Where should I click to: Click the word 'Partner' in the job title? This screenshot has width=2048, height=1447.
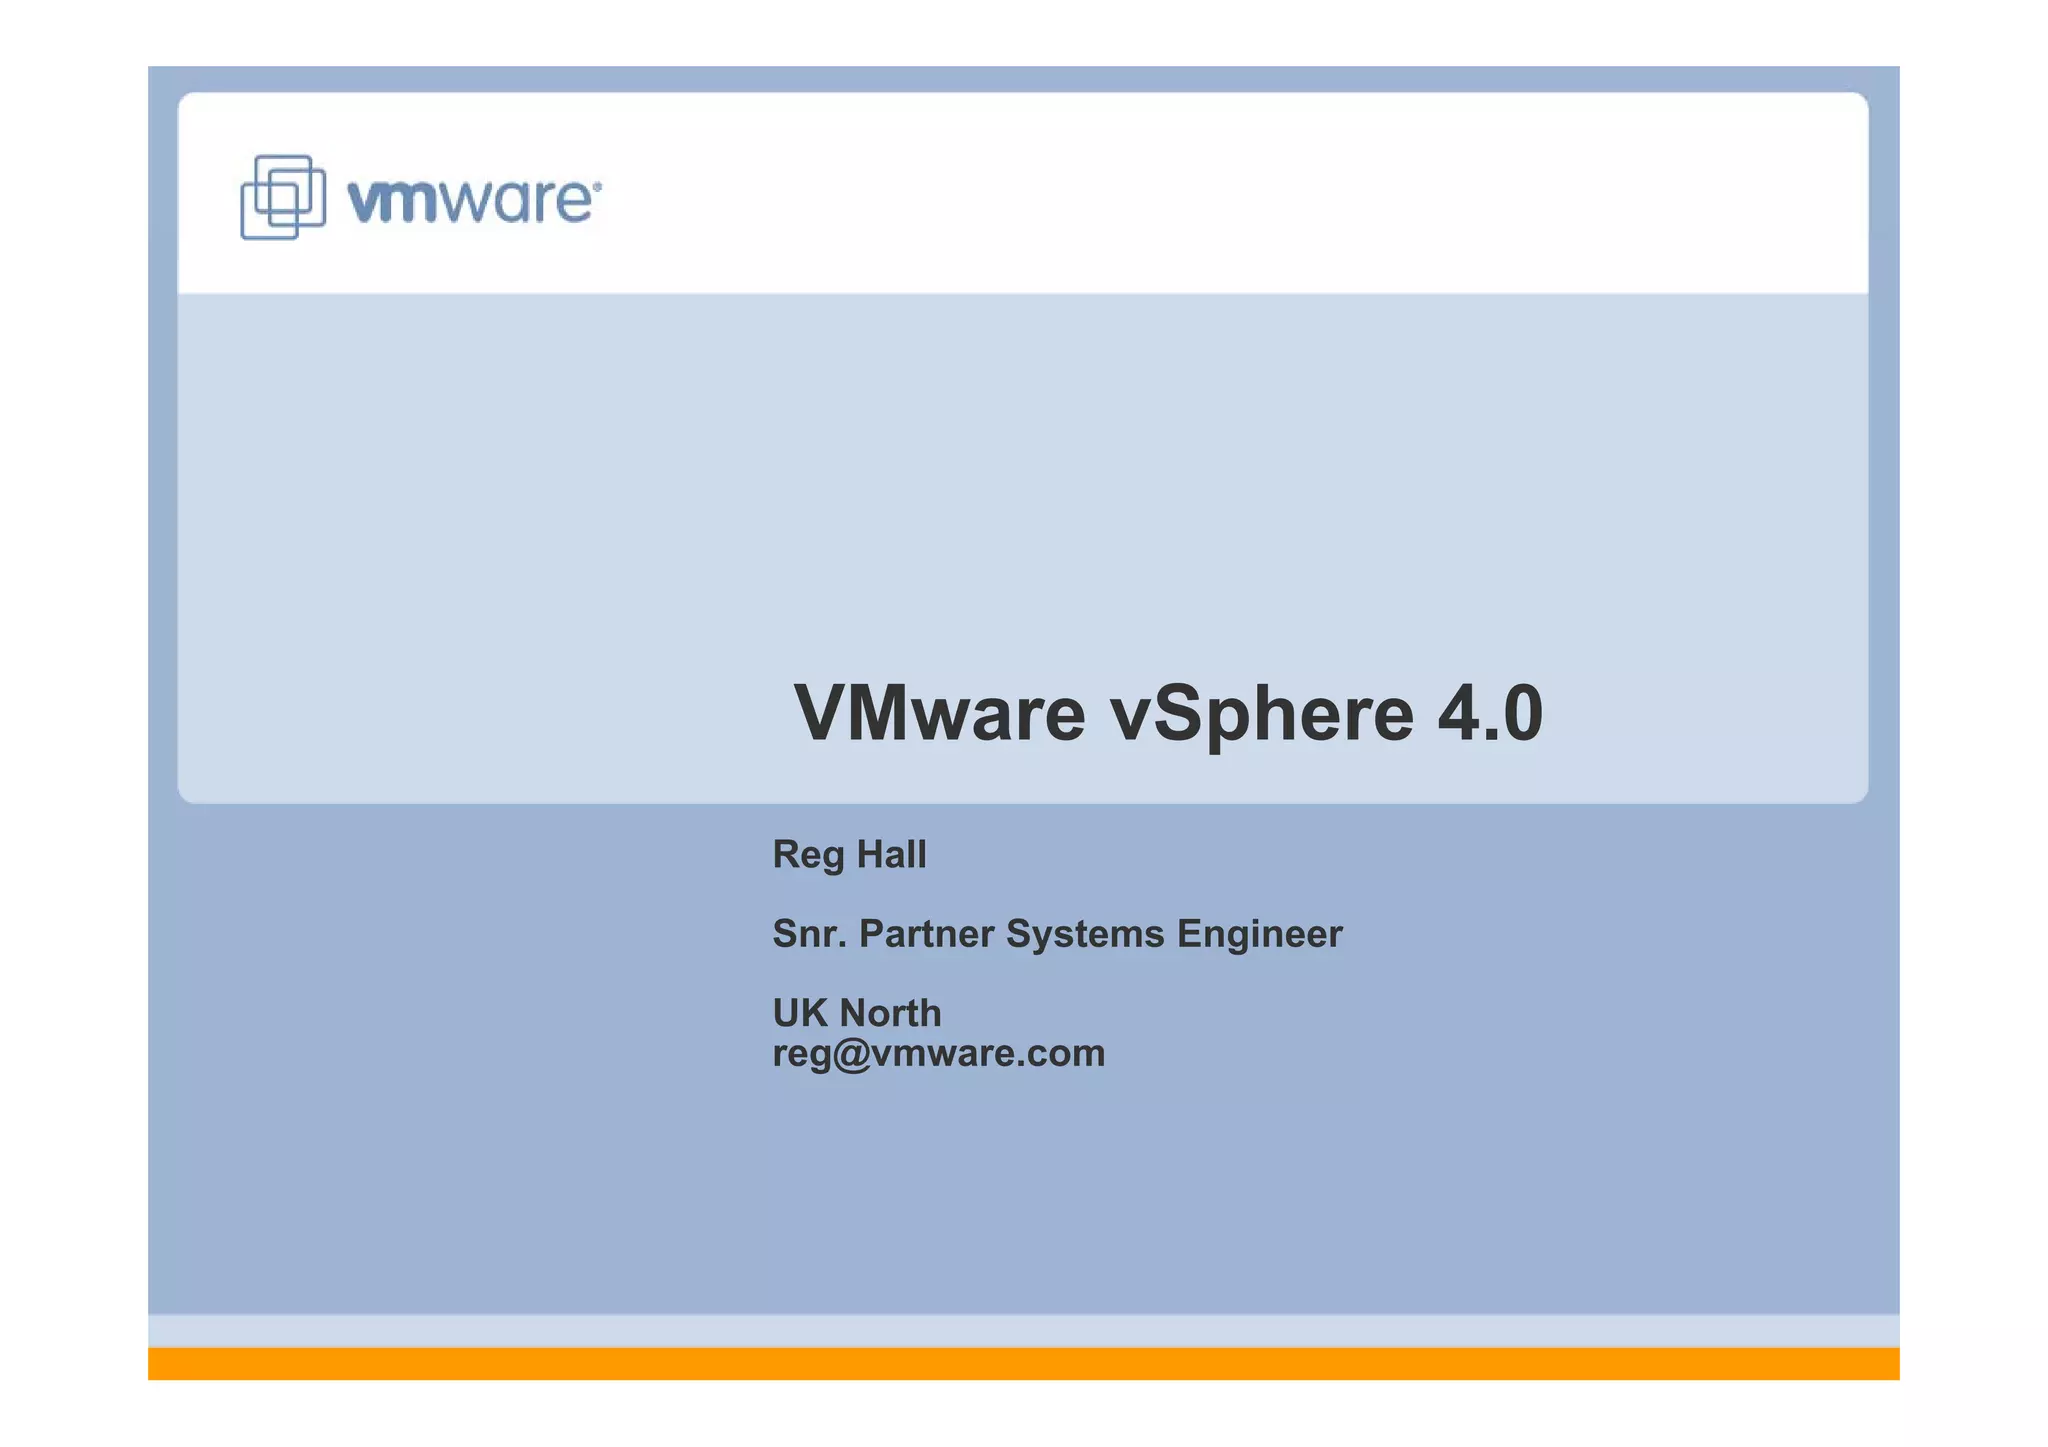pos(926,934)
